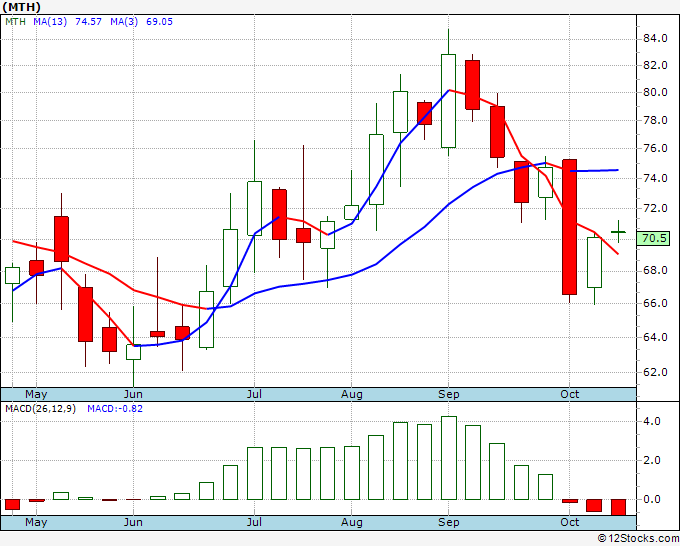The height and width of the screenshot is (546, 680).
Task: Click the 72.0 price axis label
Action: click(x=655, y=208)
